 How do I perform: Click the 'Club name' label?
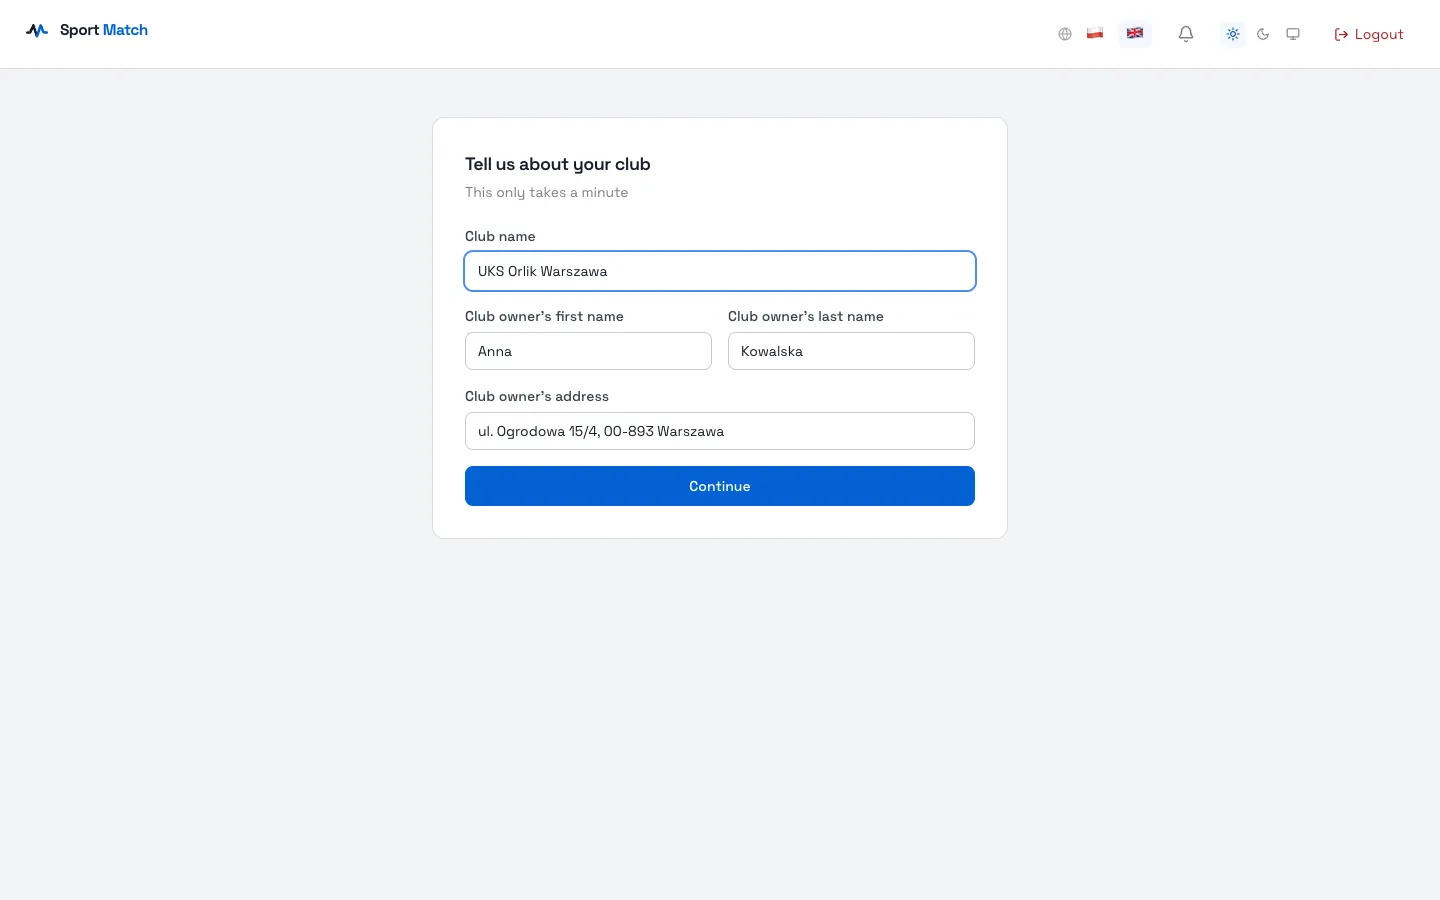coord(500,236)
